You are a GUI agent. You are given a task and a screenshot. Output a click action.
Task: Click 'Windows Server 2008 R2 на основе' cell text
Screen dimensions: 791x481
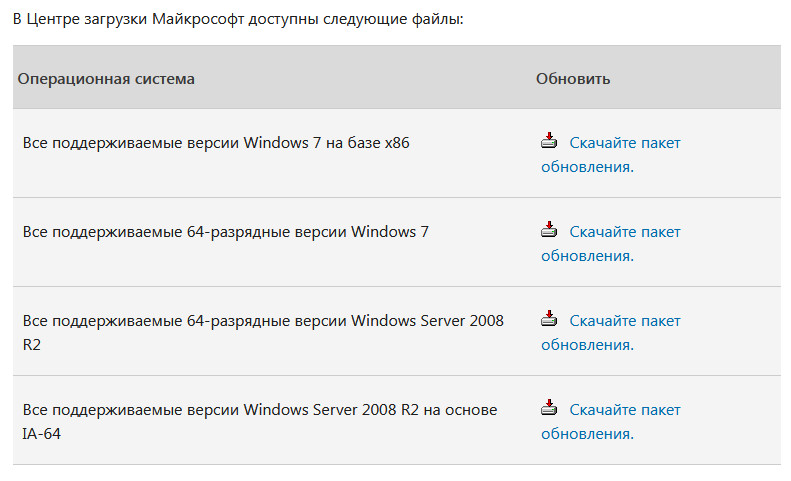[x=370, y=409]
